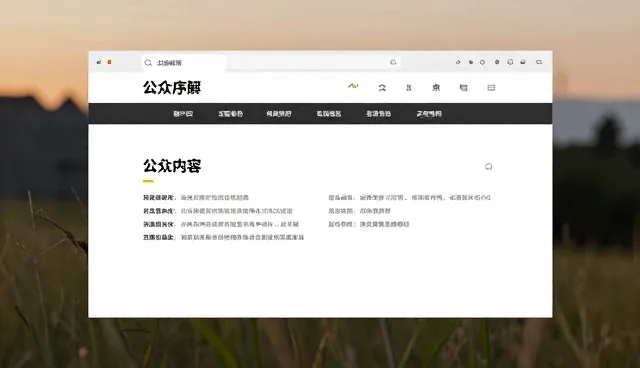Click the last icon in the browser toolbar
The width and height of the screenshot is (640, 368).
click(x=539, y=62)
